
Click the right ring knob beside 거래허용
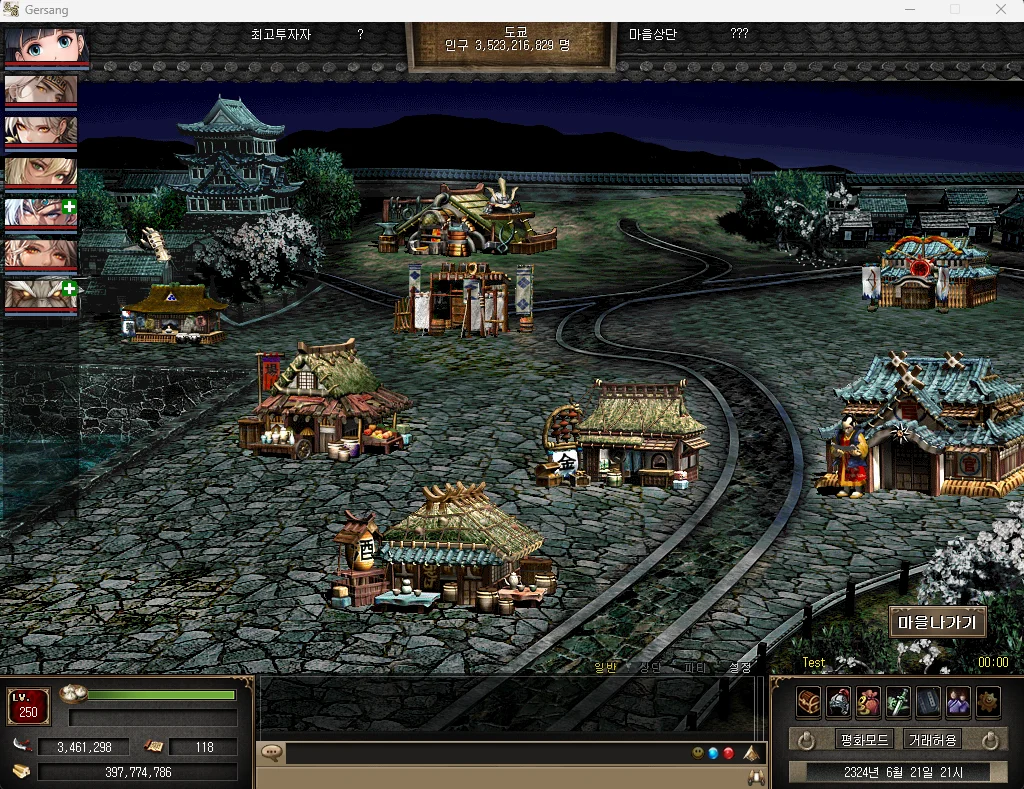tap(991, 740)
